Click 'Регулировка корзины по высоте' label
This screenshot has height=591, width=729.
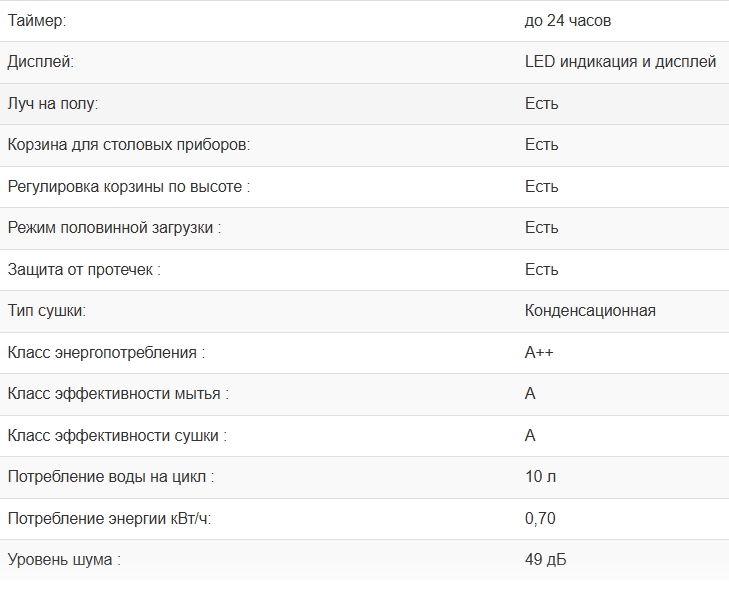click(x=128, y=186)
